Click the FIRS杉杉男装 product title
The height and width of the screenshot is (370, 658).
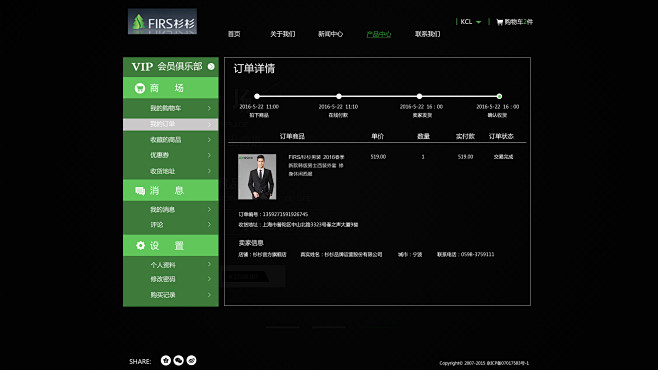point(316,165)
